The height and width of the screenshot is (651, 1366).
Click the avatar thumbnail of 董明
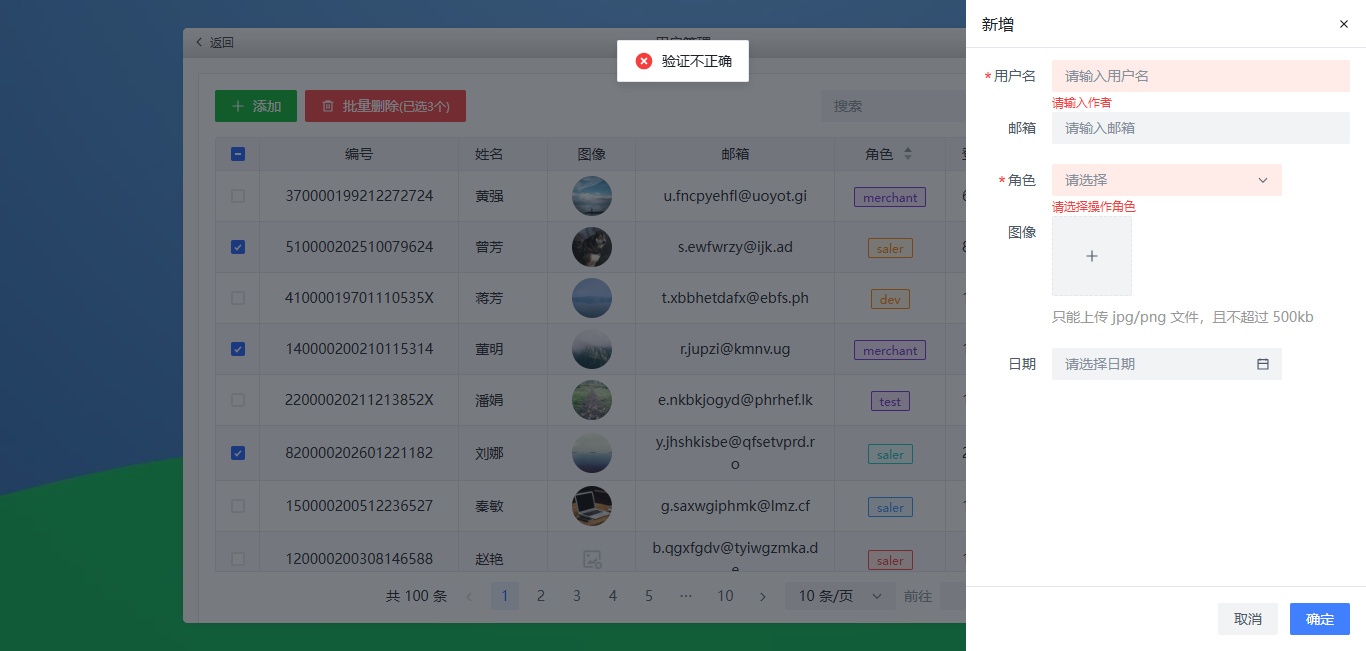[x=592, y=349]
